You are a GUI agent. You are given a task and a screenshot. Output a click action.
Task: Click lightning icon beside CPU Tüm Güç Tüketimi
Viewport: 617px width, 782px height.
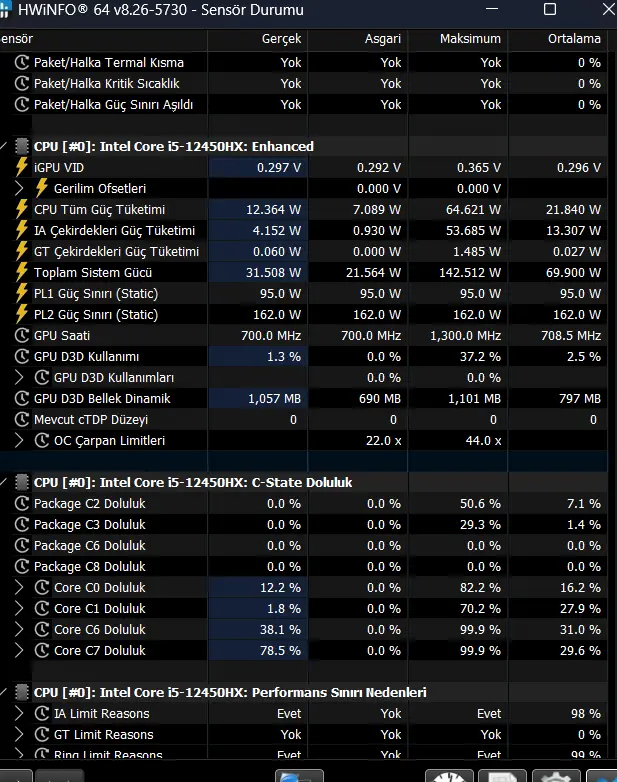pos(21,209)
